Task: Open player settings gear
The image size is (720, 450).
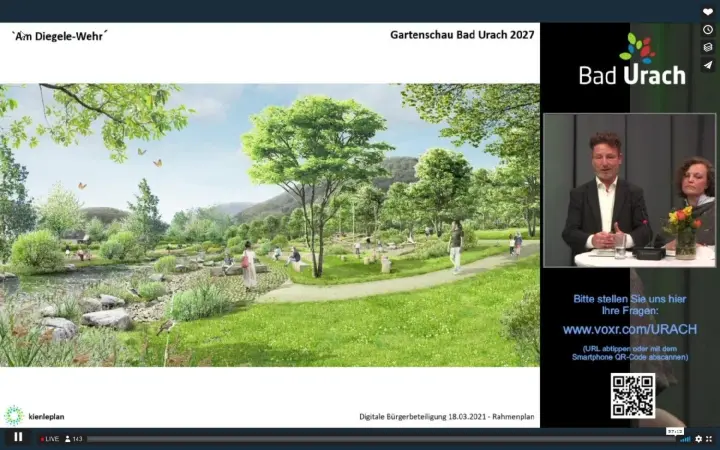Action: pyautogui.click(x=698, y=439)
